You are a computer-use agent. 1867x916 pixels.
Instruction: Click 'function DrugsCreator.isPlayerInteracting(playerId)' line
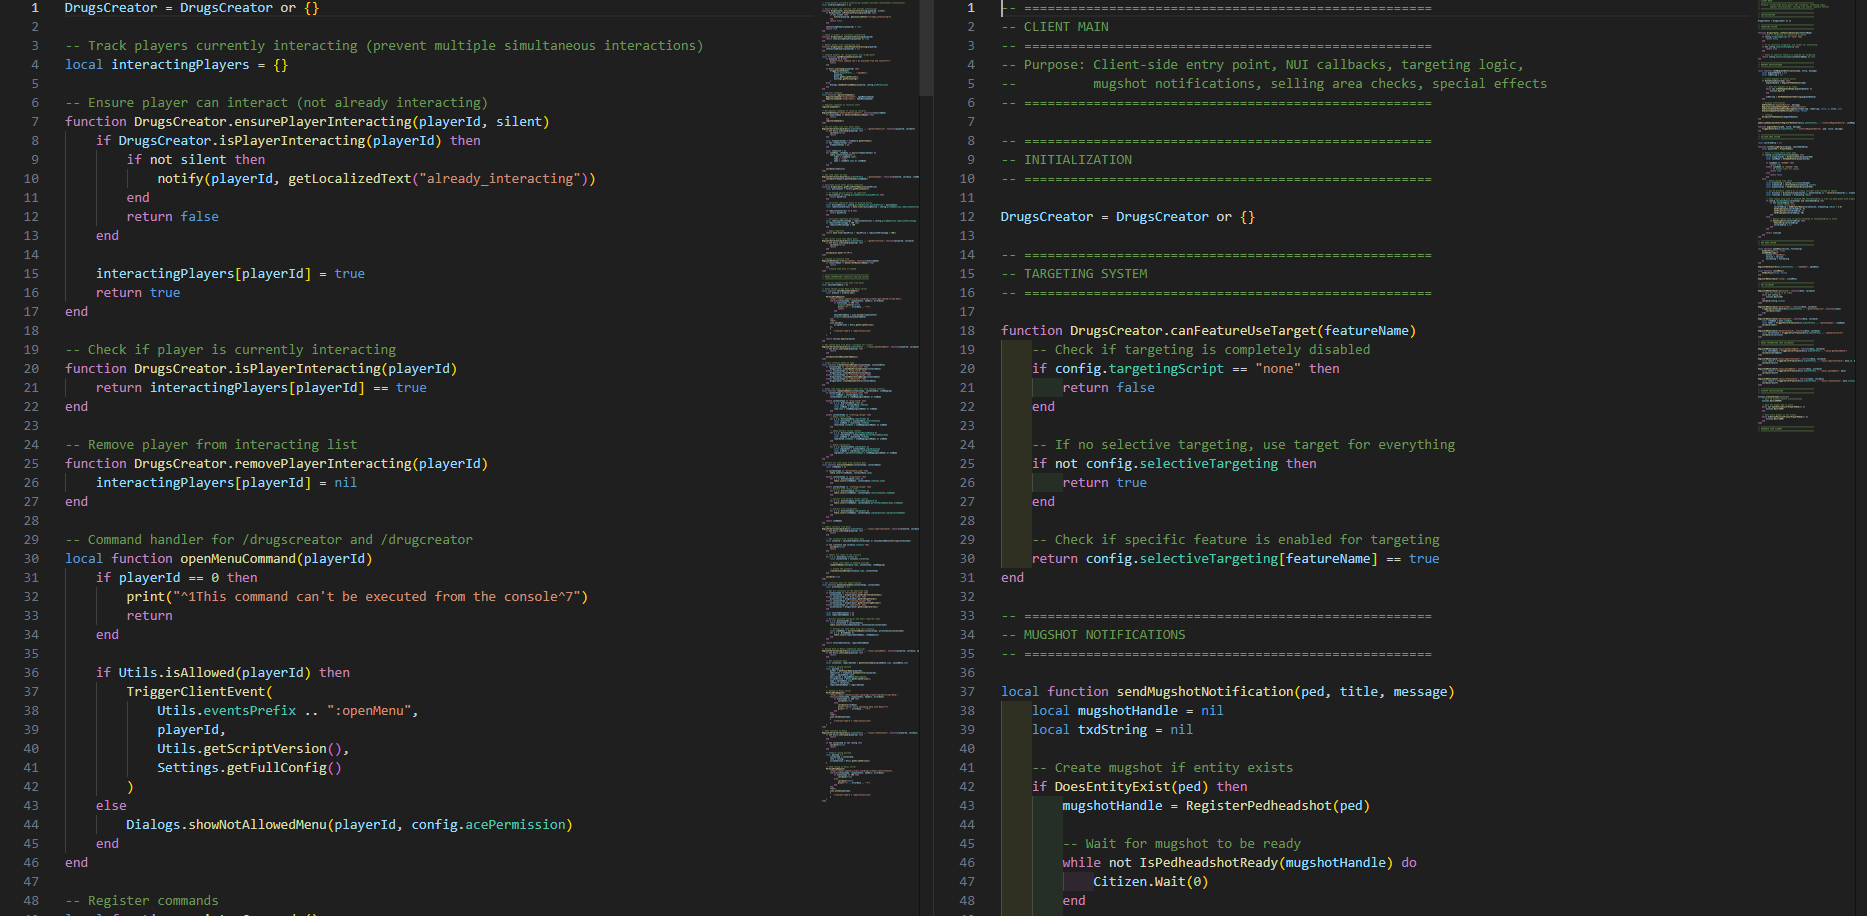click(x=261, y=369)
